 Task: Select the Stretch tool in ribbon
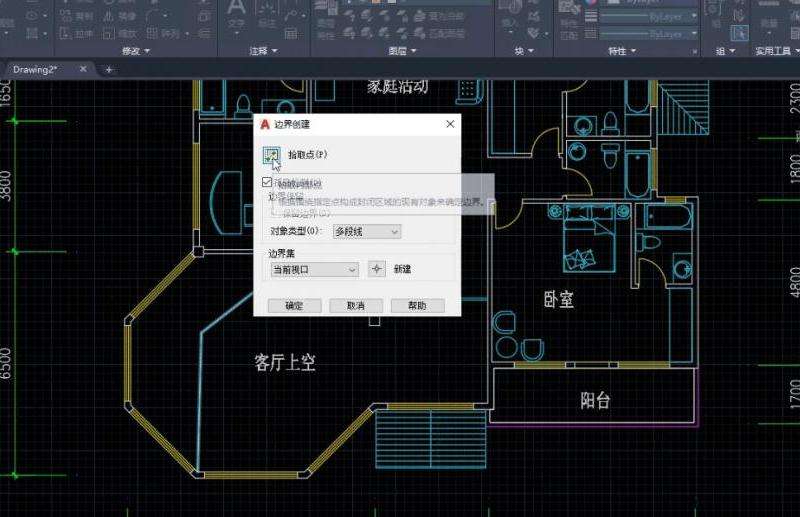coord(76,34)
